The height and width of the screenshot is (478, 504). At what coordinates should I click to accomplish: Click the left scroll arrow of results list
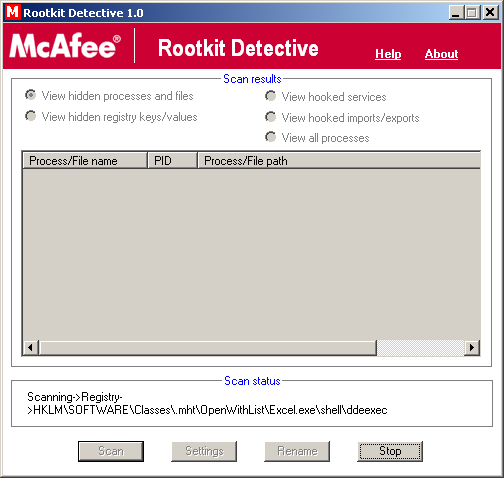click(30, 348)
